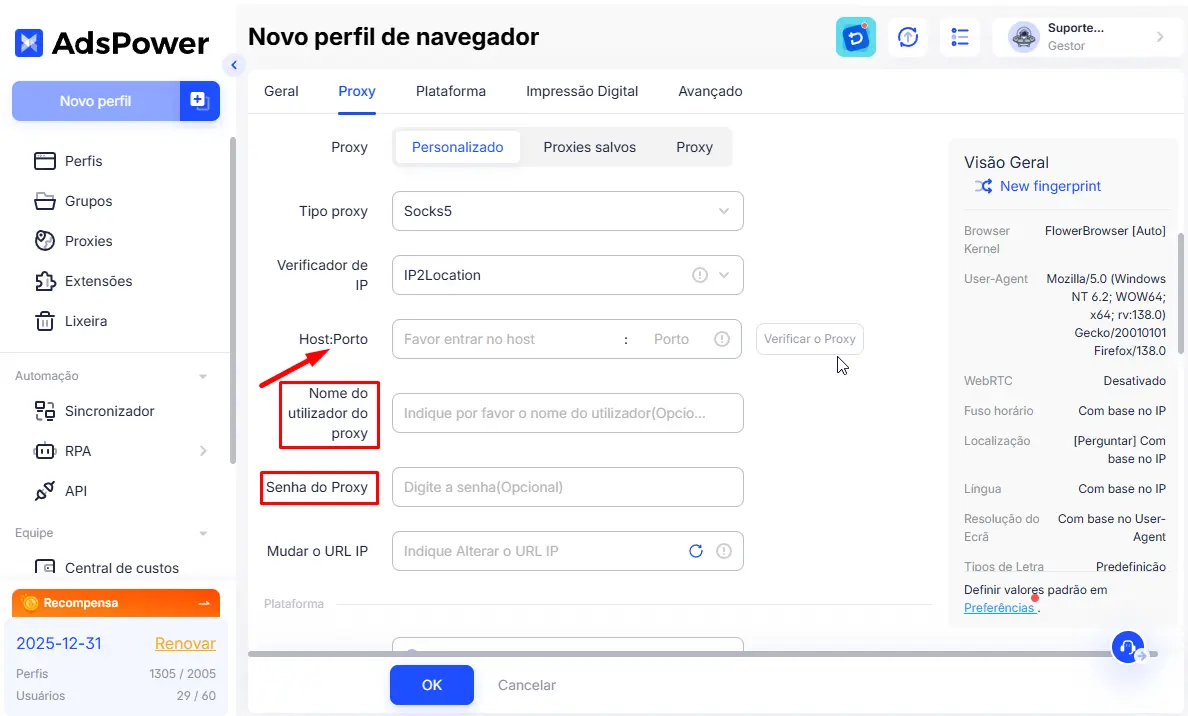The height and width of the screenshot is (716, 1188).
Task: Click the FlowerBrowser [Auto] value
Action: (1105, 230)
